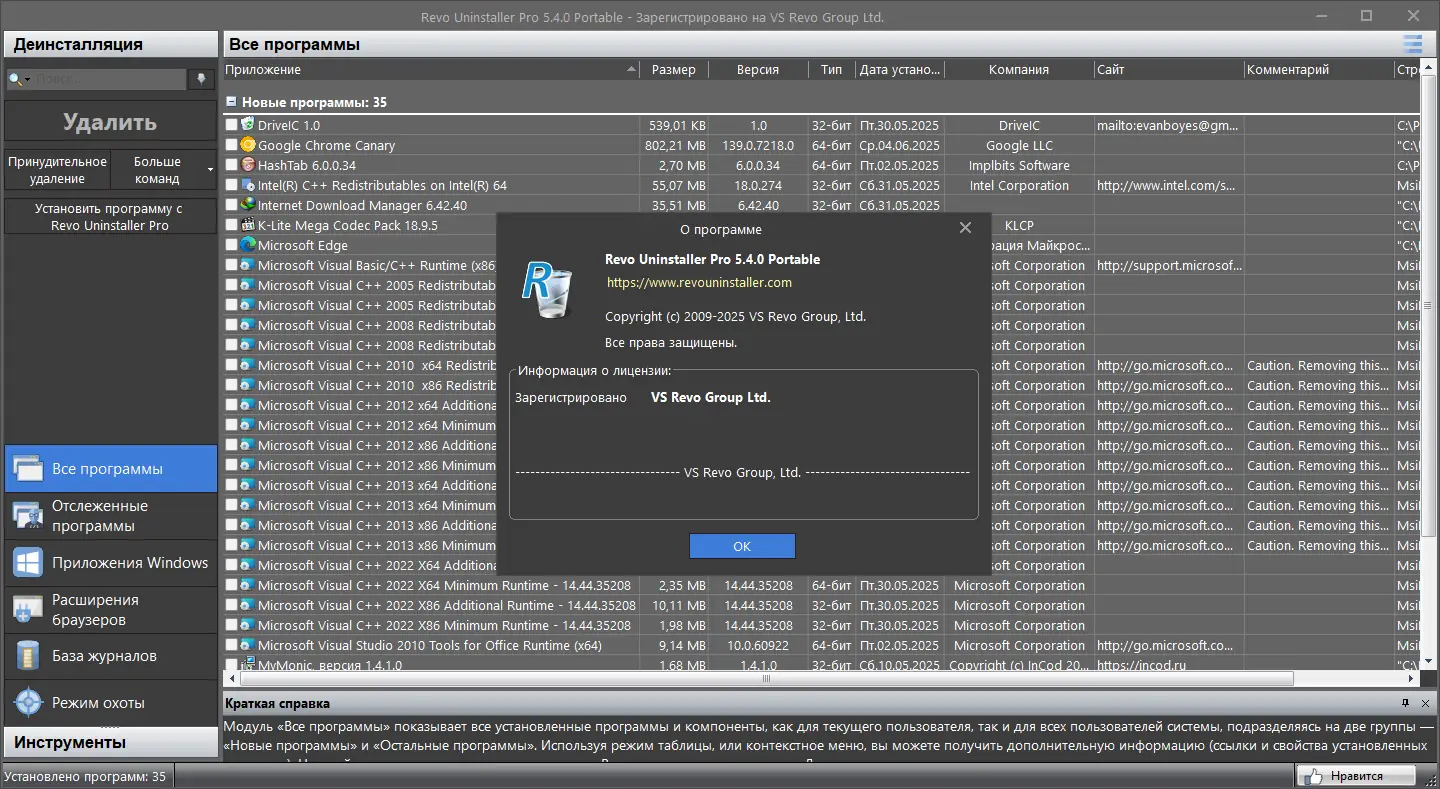Viewport: 1440px width, 789px height.
Task: Open Приложения Windows module
Action: pyautogui.click(x=110, y=563)
